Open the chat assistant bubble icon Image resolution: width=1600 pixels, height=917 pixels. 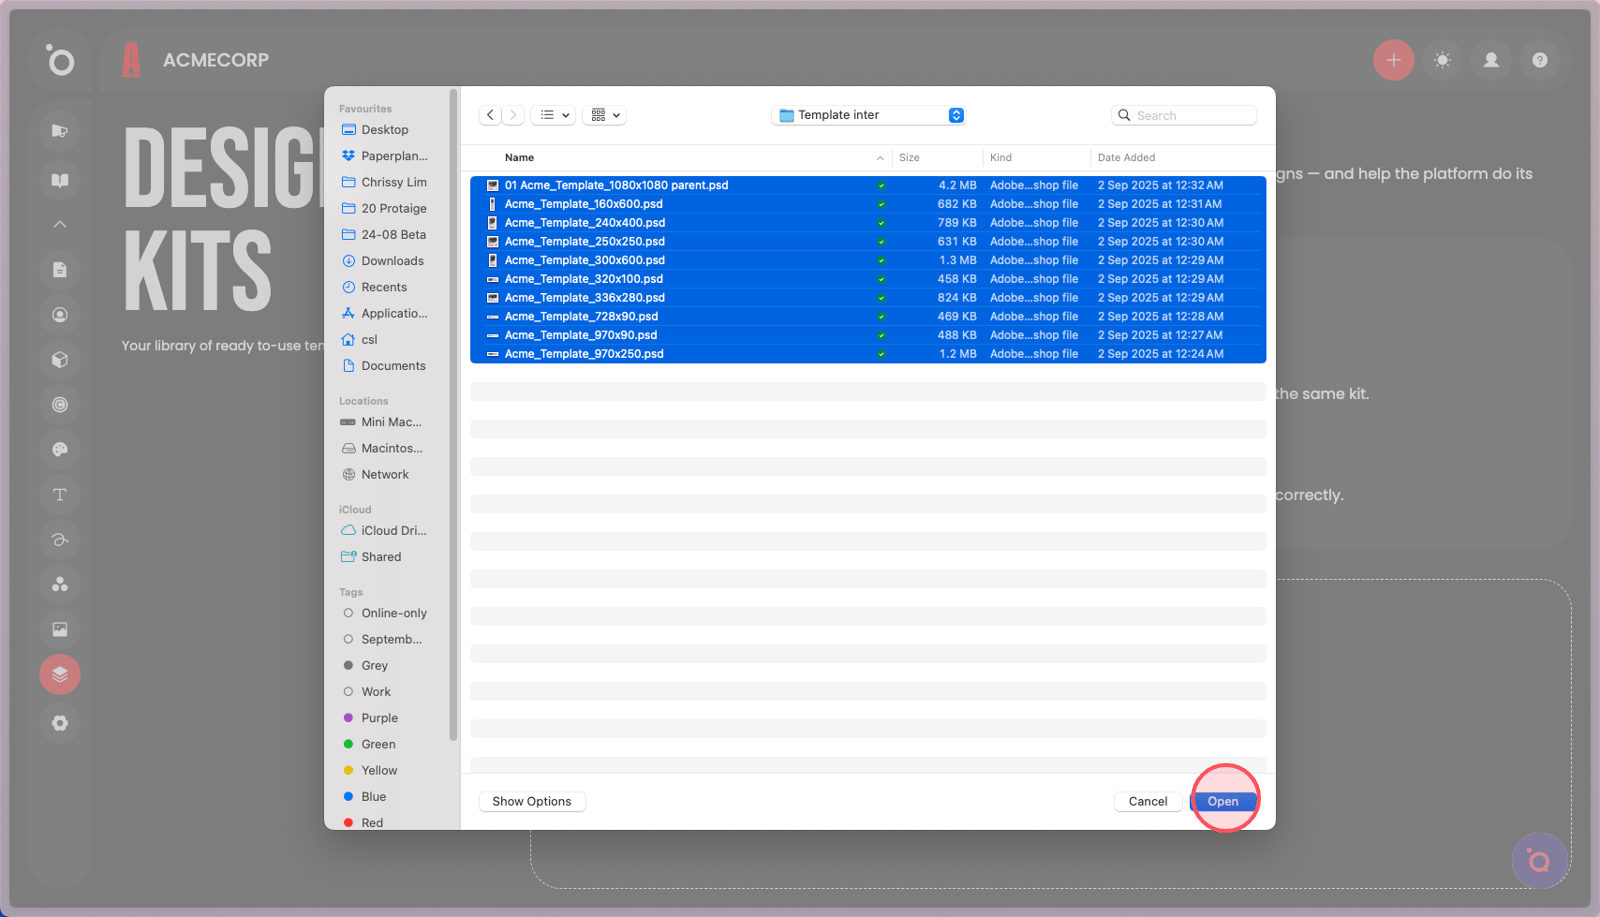click(1539, 860)
